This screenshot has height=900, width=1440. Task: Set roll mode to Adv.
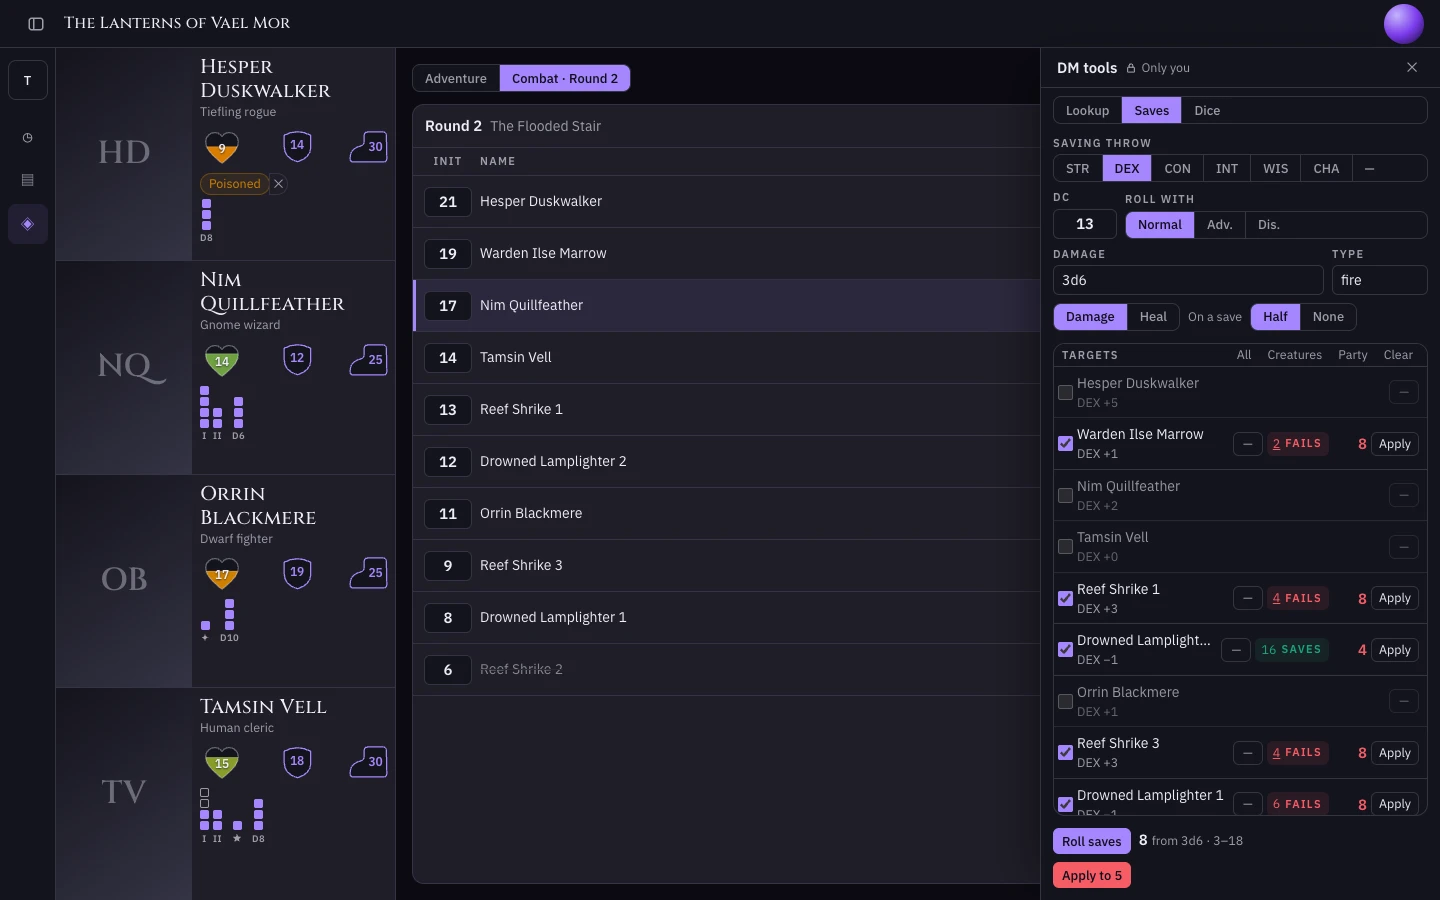pyautogui.click(x=1220, y=225)
